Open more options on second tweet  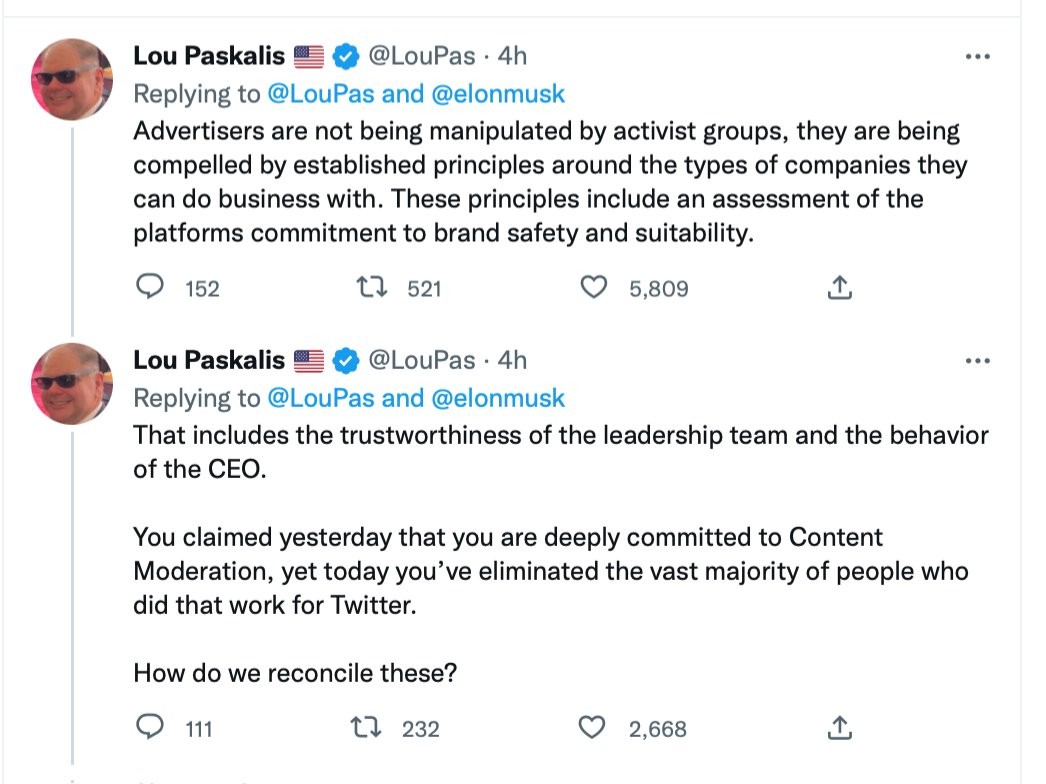[x=976, y=361]
